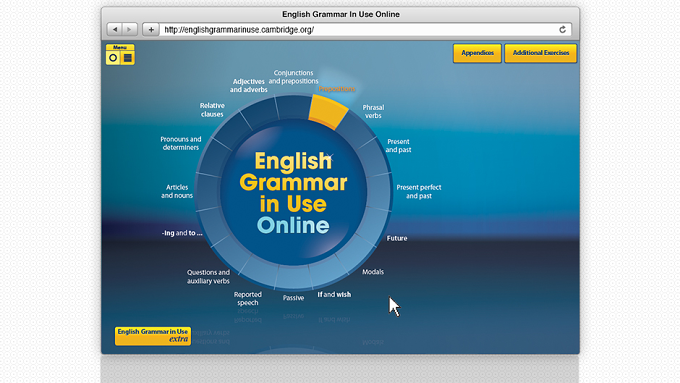Select the highlighted yellow Prepositions wheel segment
This screenshot has height=383, width=680.
coord(328,112)
